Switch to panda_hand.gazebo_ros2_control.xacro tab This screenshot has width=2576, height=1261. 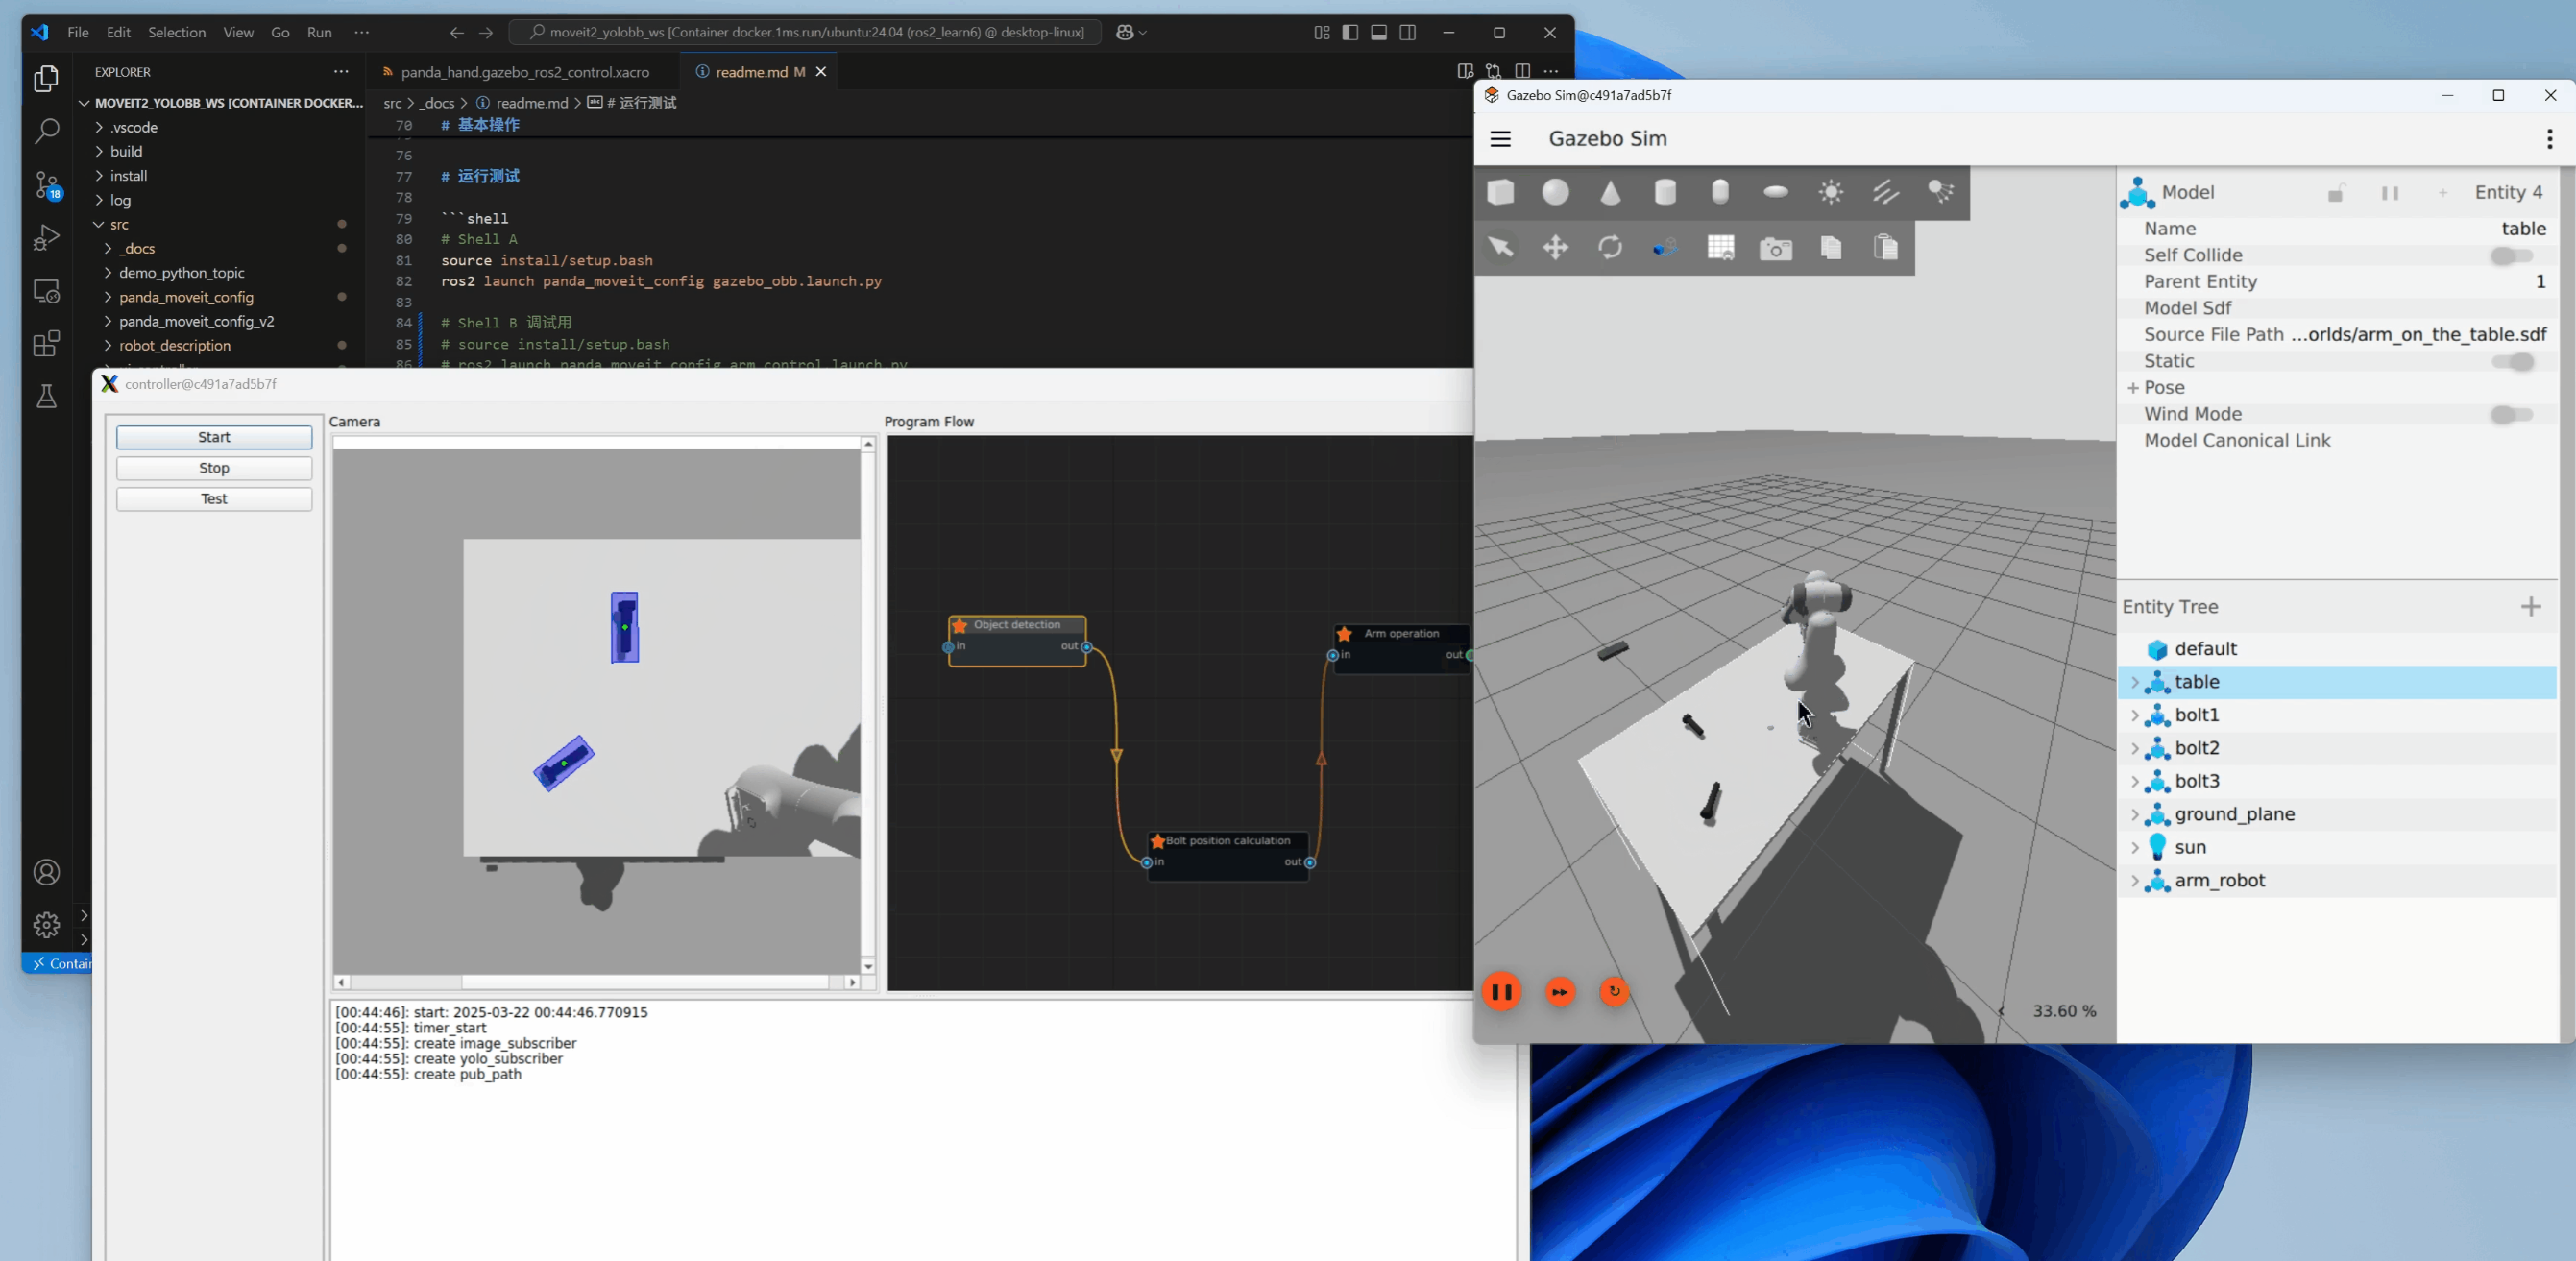[524, 72]
